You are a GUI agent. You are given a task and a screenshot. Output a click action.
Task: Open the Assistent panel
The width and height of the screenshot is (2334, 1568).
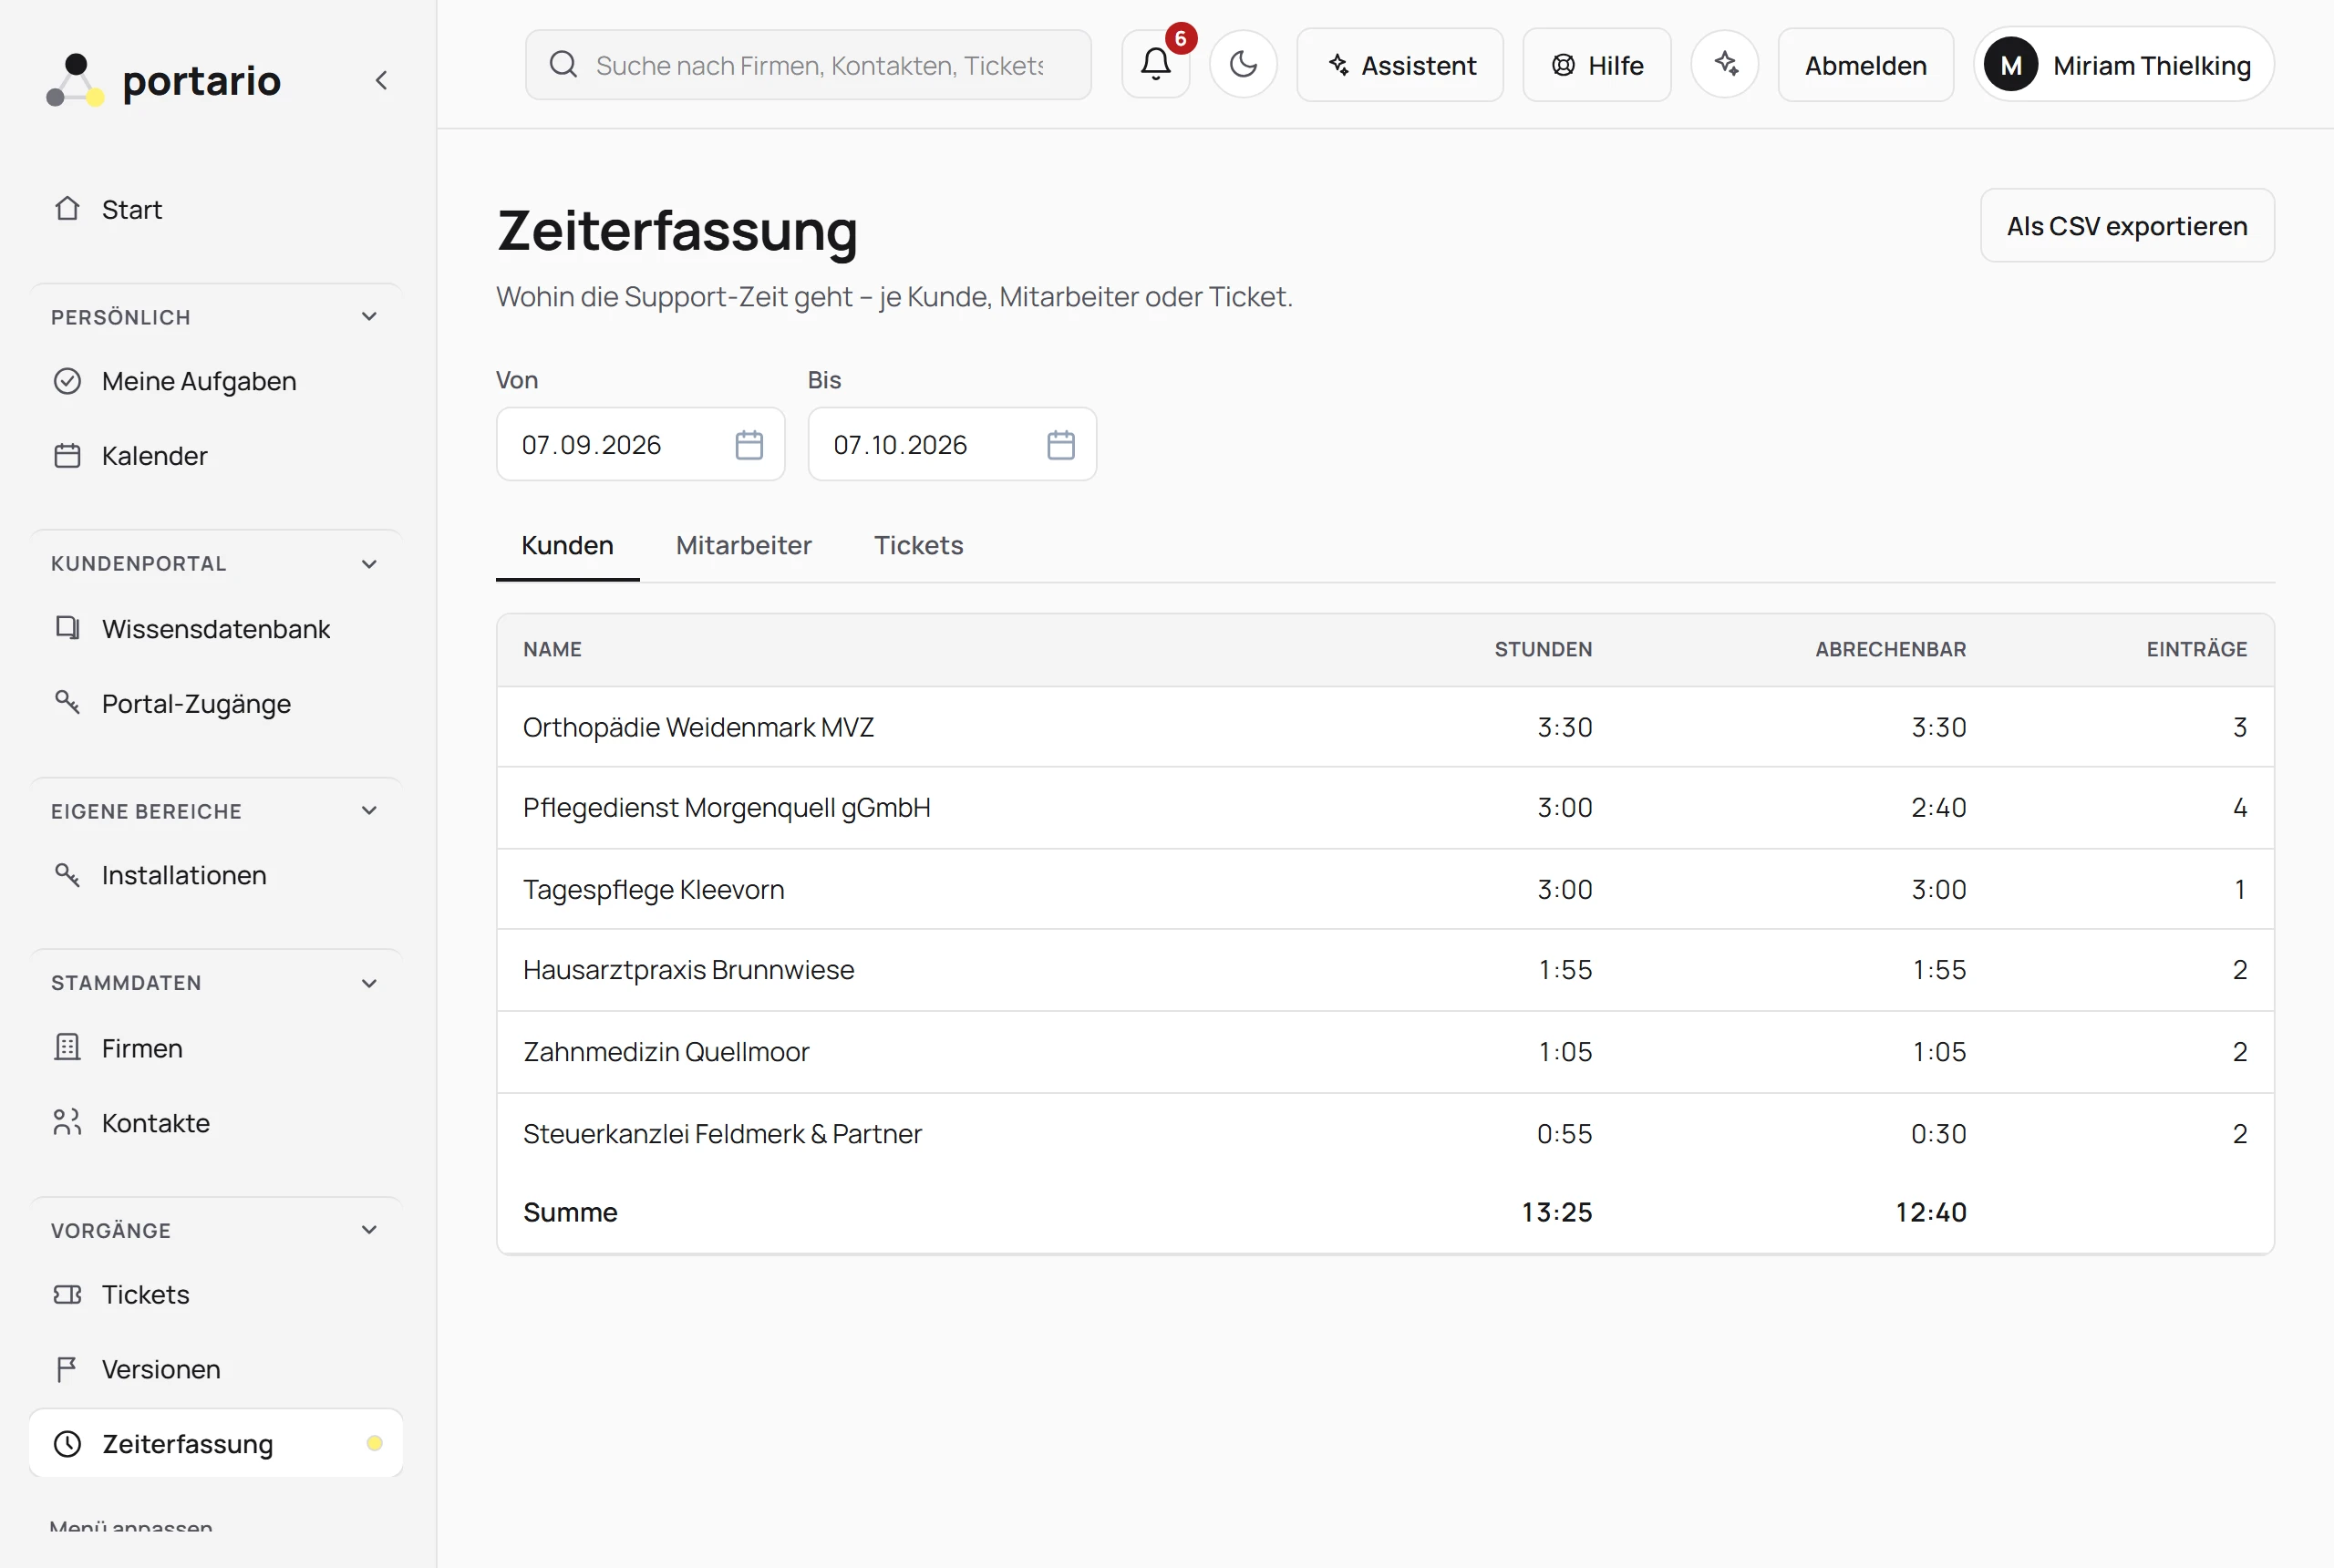pos(1400,65)
